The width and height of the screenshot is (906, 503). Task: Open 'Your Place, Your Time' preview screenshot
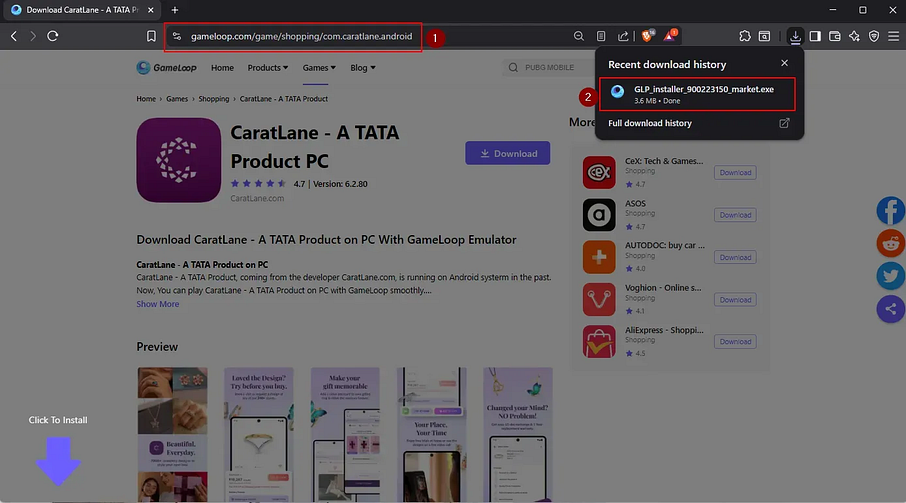click(x=432, y=434)
